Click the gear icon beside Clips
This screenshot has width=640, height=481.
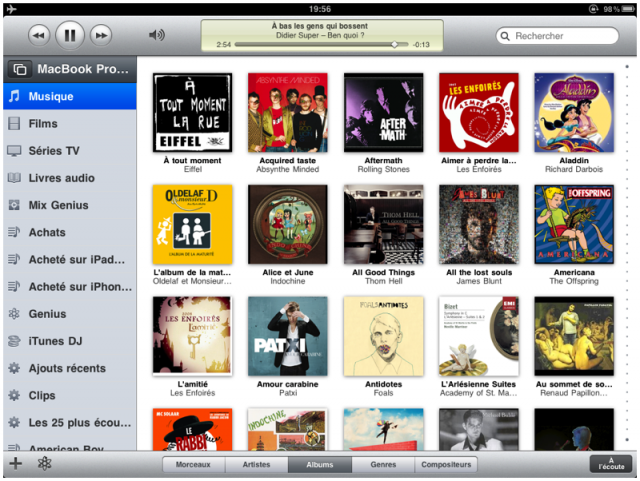[14, 395]
